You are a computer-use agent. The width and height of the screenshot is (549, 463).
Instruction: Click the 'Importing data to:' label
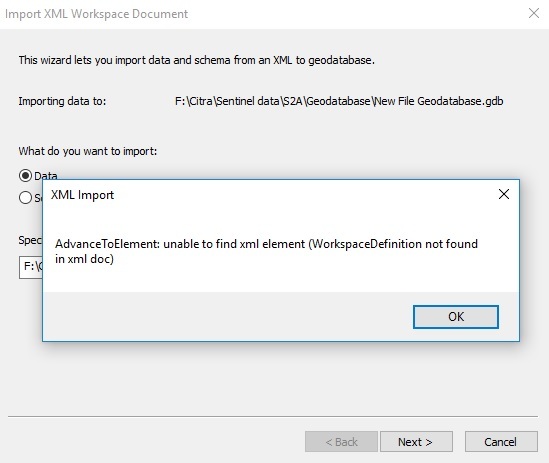[x=62, y=101]
